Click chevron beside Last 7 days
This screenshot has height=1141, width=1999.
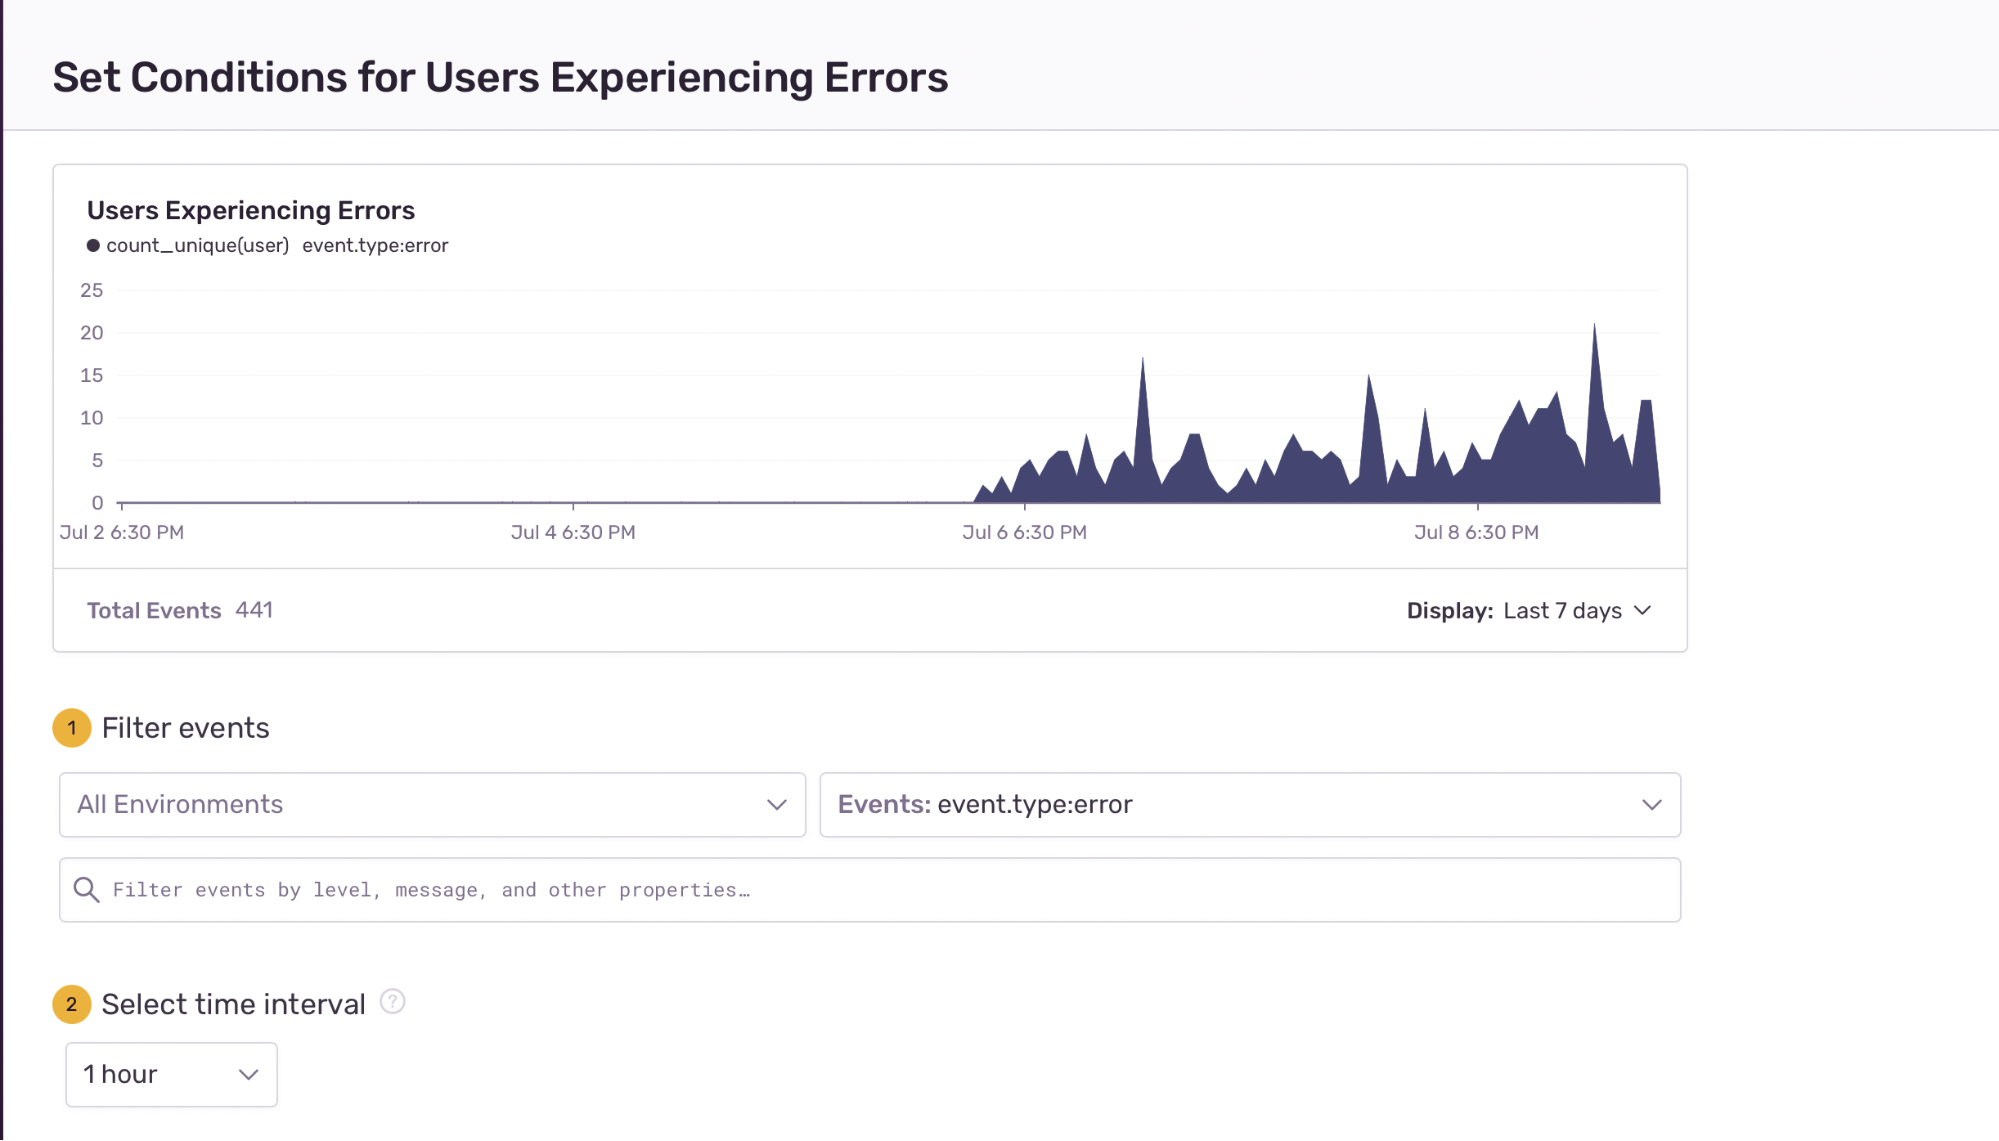[1642, 611]
